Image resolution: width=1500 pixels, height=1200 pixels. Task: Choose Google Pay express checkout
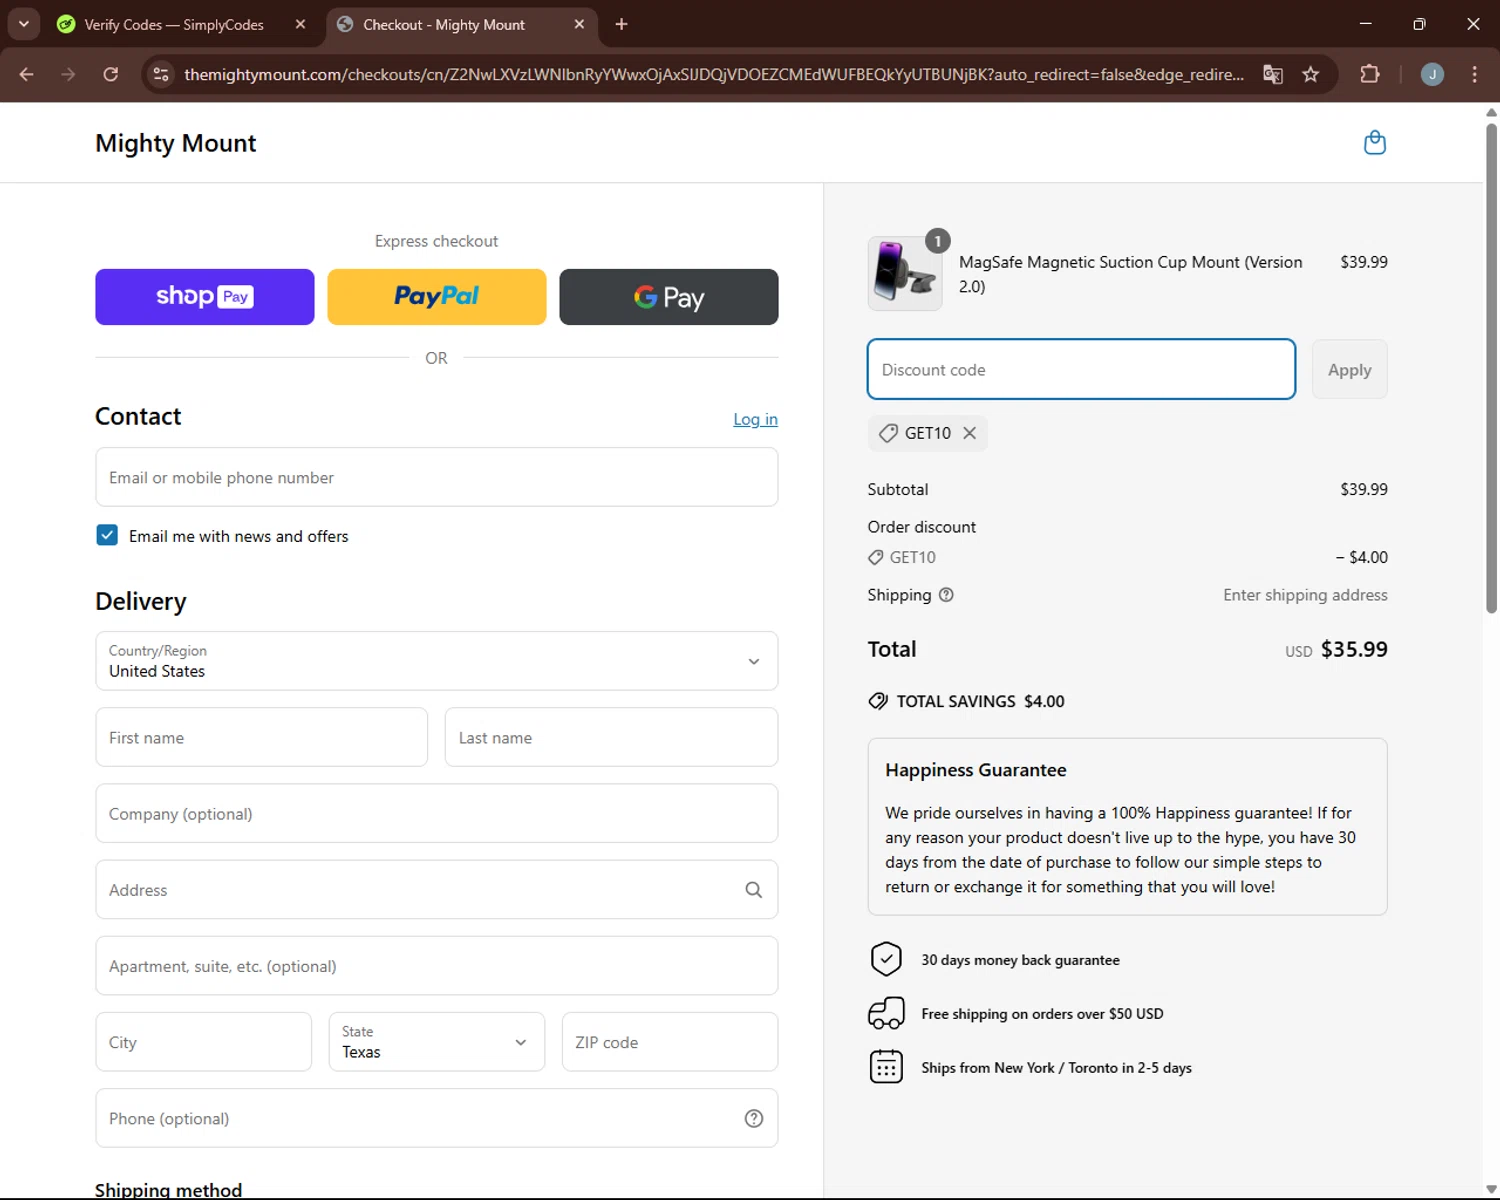pyautogui.click(x=669, y=297)
